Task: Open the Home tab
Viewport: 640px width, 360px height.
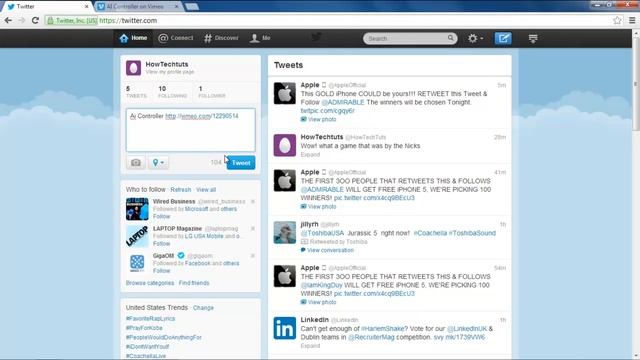Action: click(x=133, y=38)
